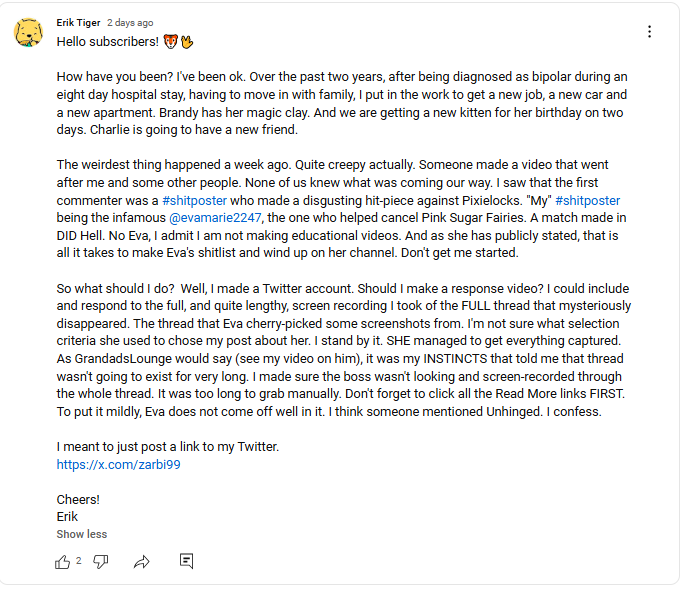Open the three-dot post options menu
The height and width of the screenshot is (592, 682).
pyautogui.click(x=649, y=32)
